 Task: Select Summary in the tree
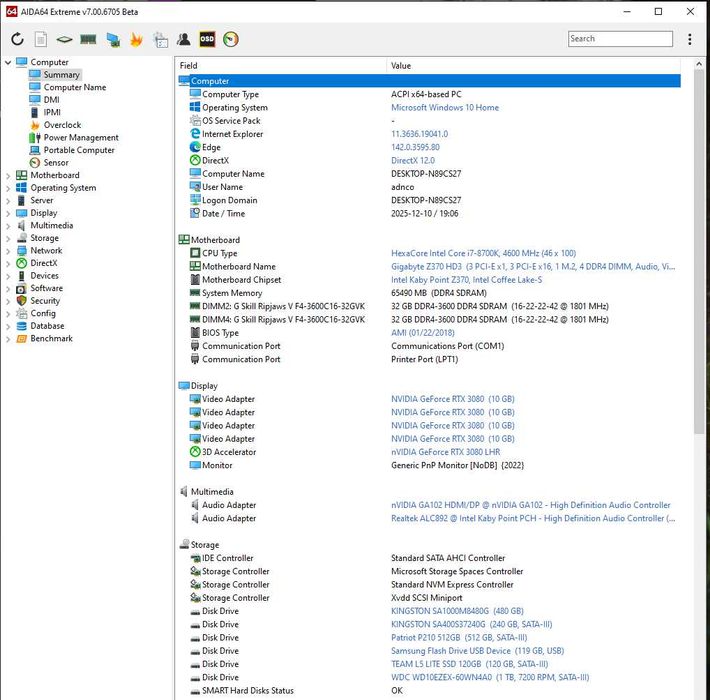click(x=61, y=74)
